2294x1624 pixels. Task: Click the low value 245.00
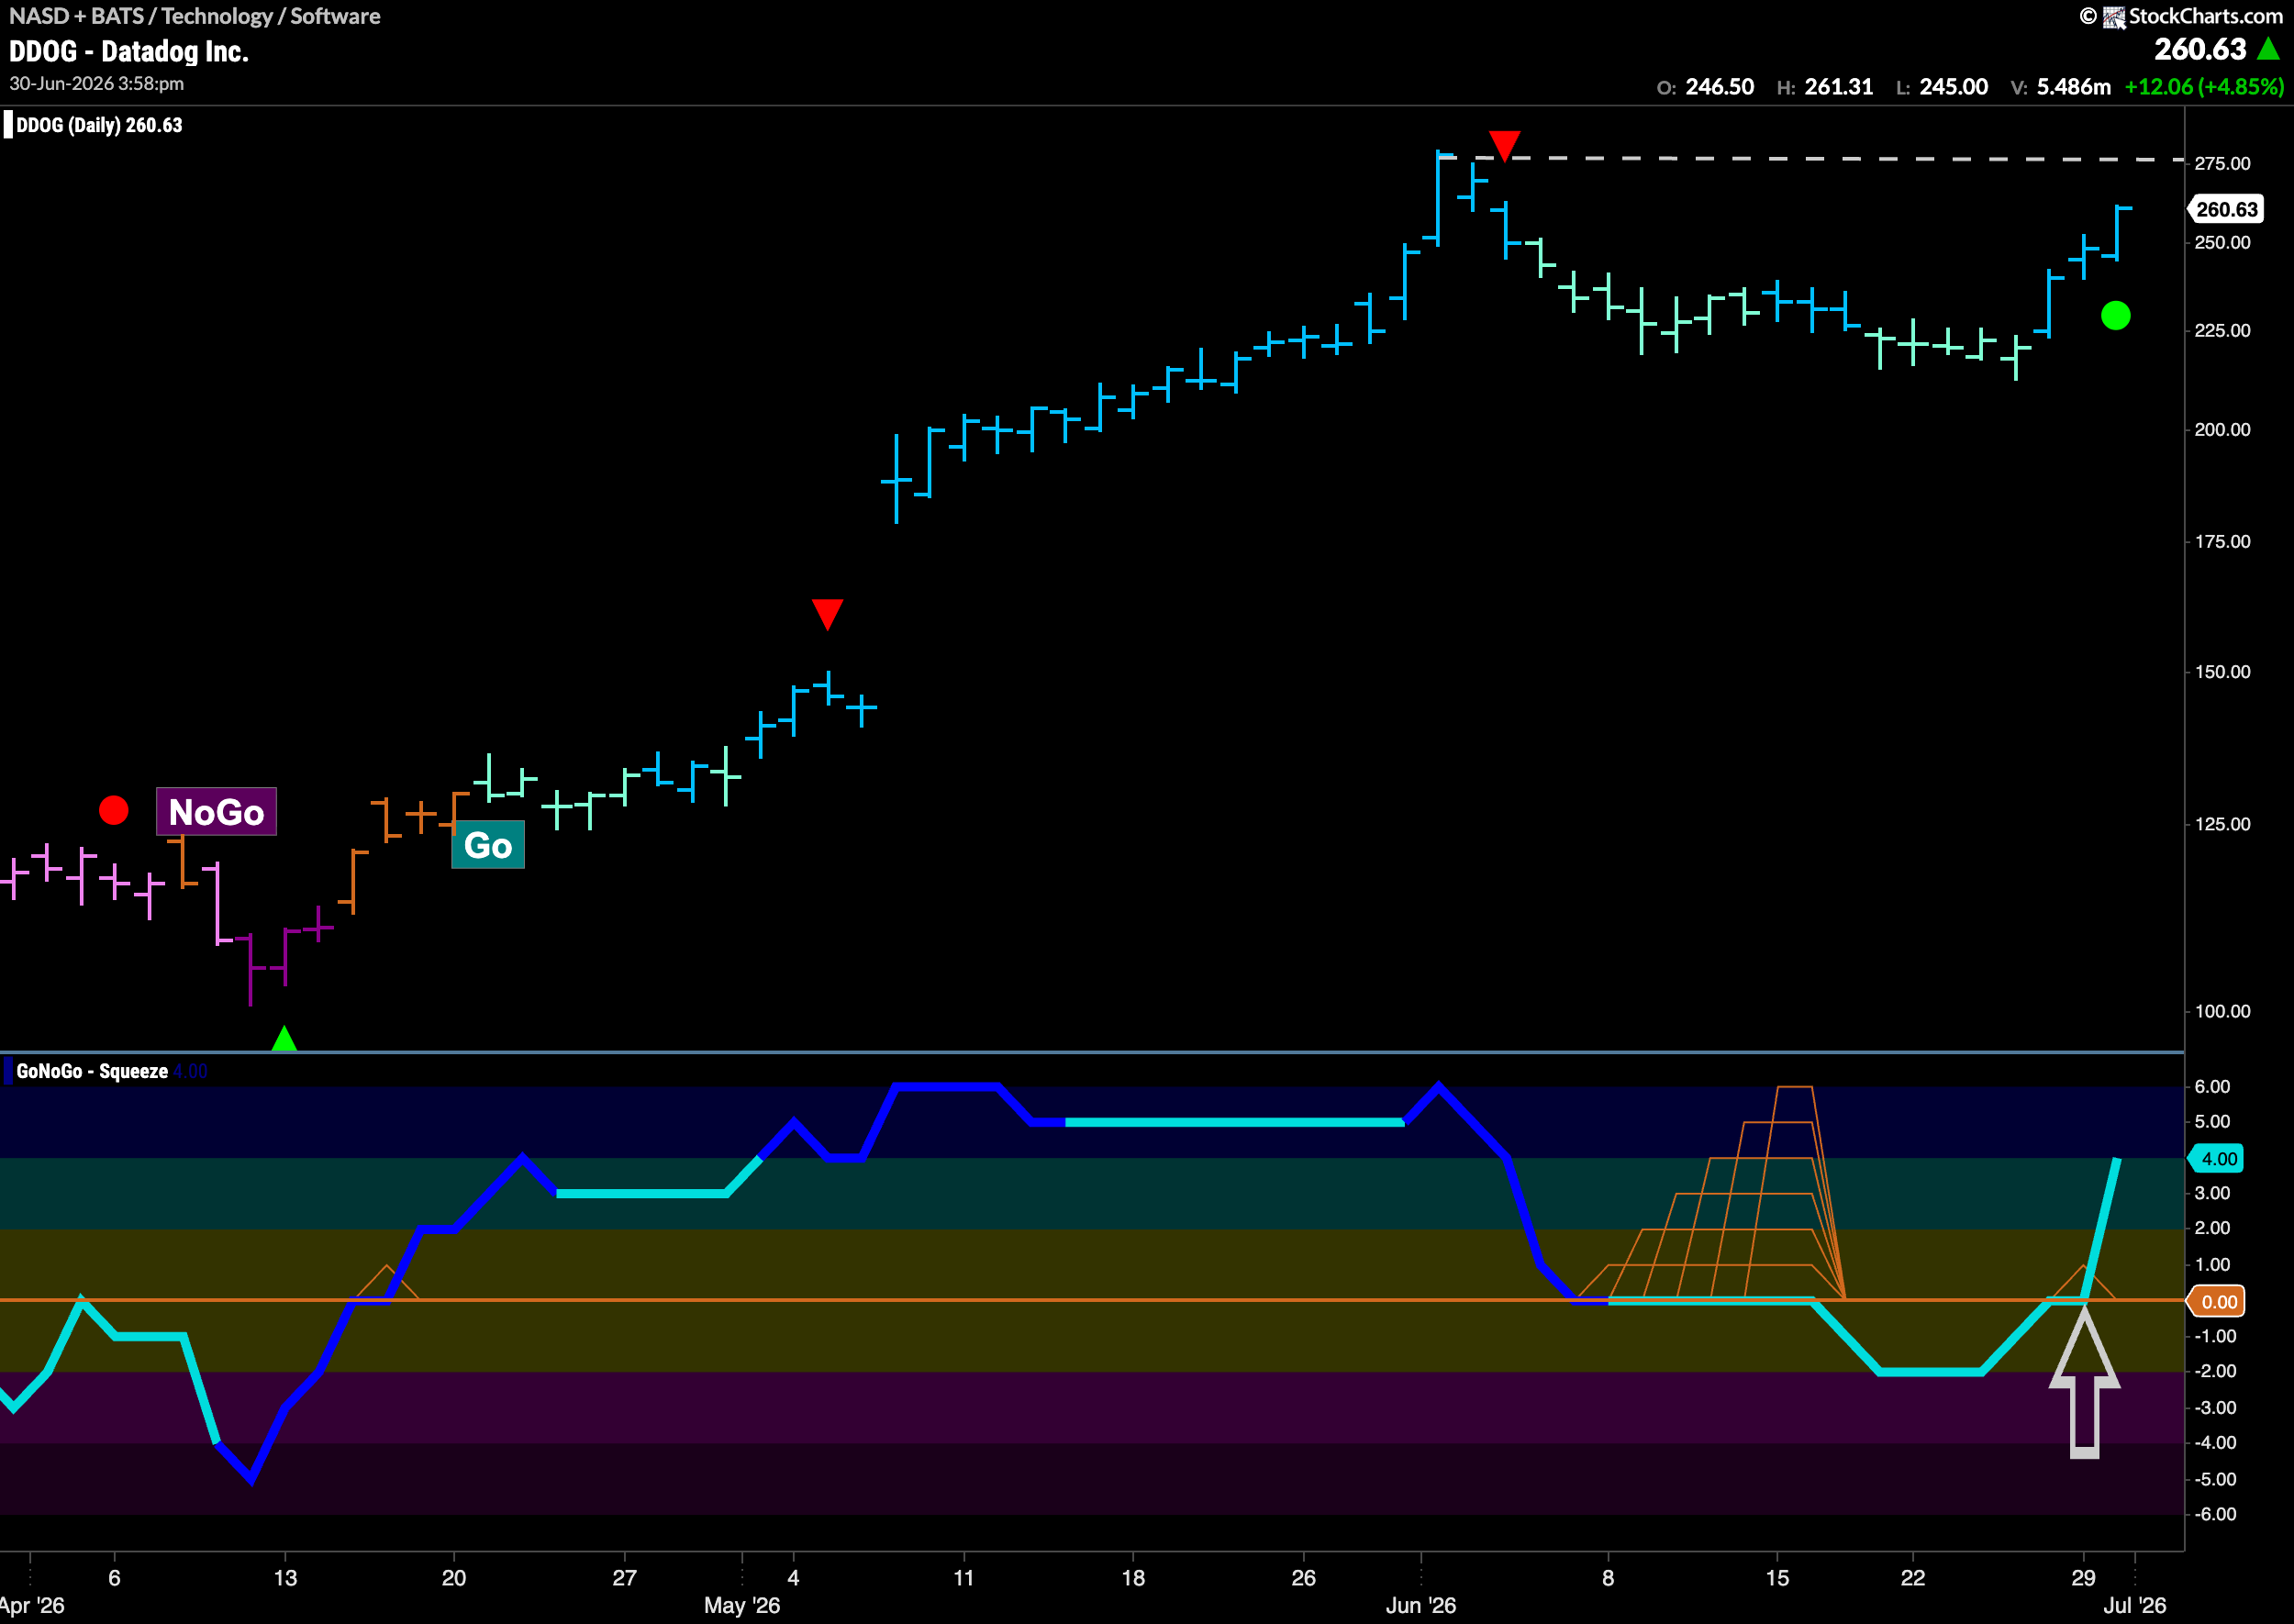click(1954, 87)
